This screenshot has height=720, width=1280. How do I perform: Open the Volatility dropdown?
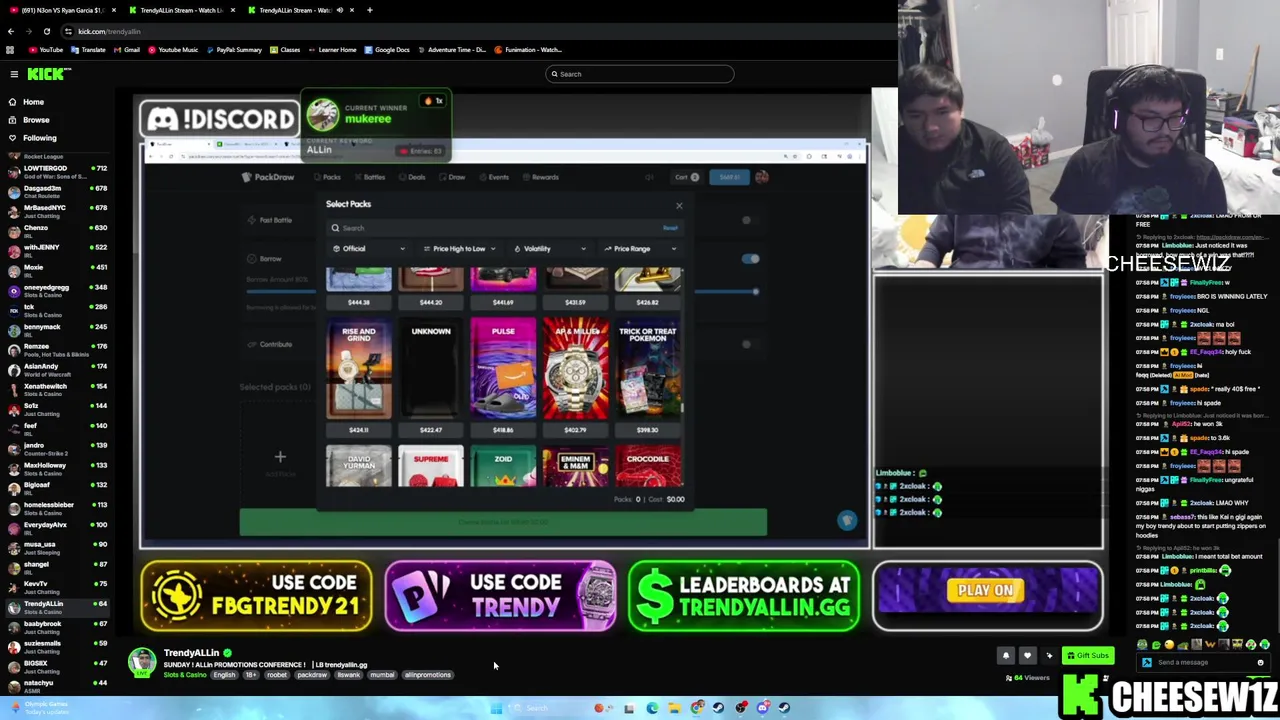click(x=549, y=249)
